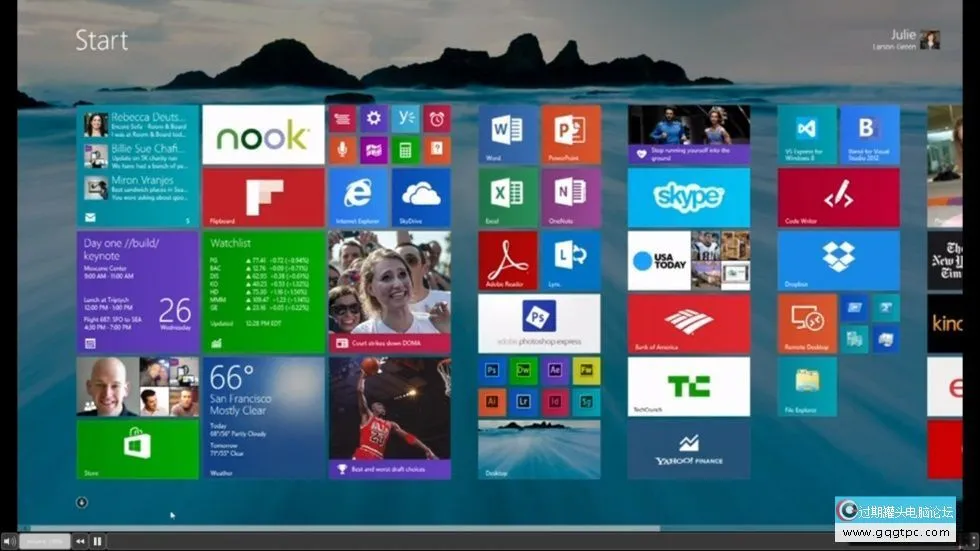
Task: Launch PowerPoint from the Start screen
Action: [x=570, y=134]
